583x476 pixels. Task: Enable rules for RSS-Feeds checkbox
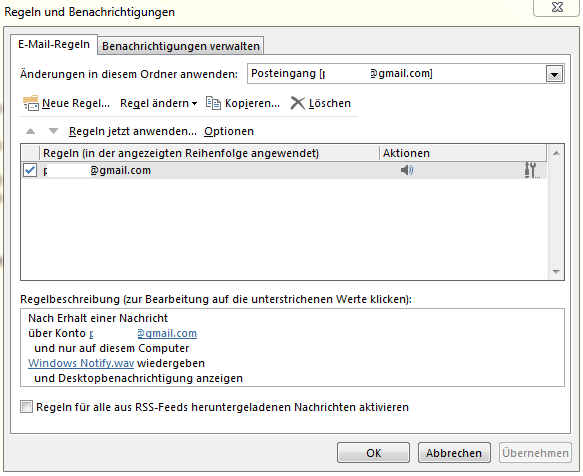point(26,407)
